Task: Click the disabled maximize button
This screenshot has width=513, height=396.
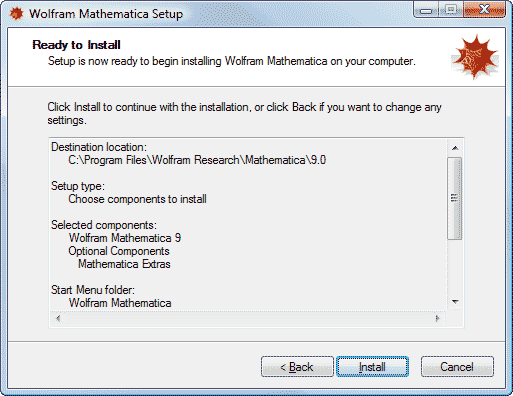Action: (450, 10)
